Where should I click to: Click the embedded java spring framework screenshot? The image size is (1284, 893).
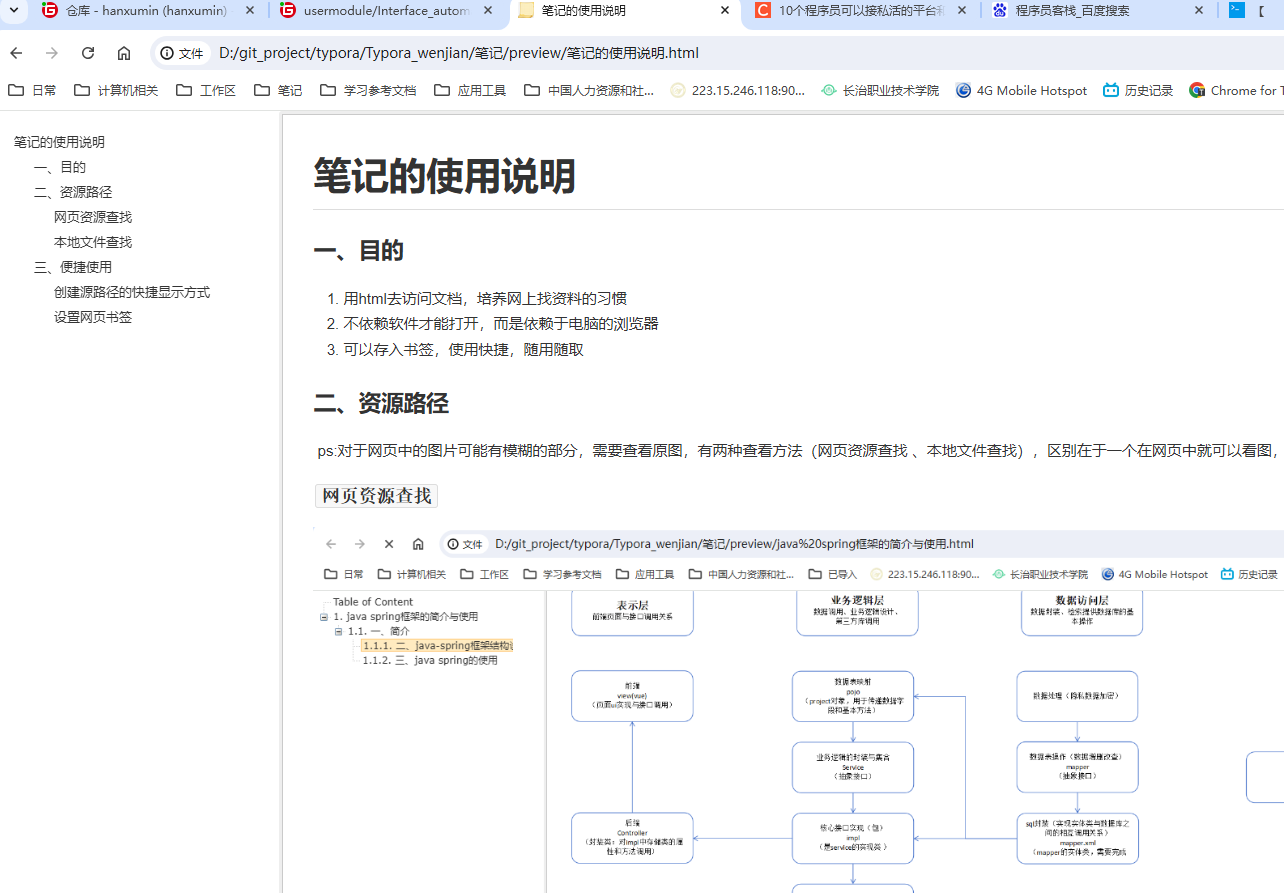click(x=798, y=710)
